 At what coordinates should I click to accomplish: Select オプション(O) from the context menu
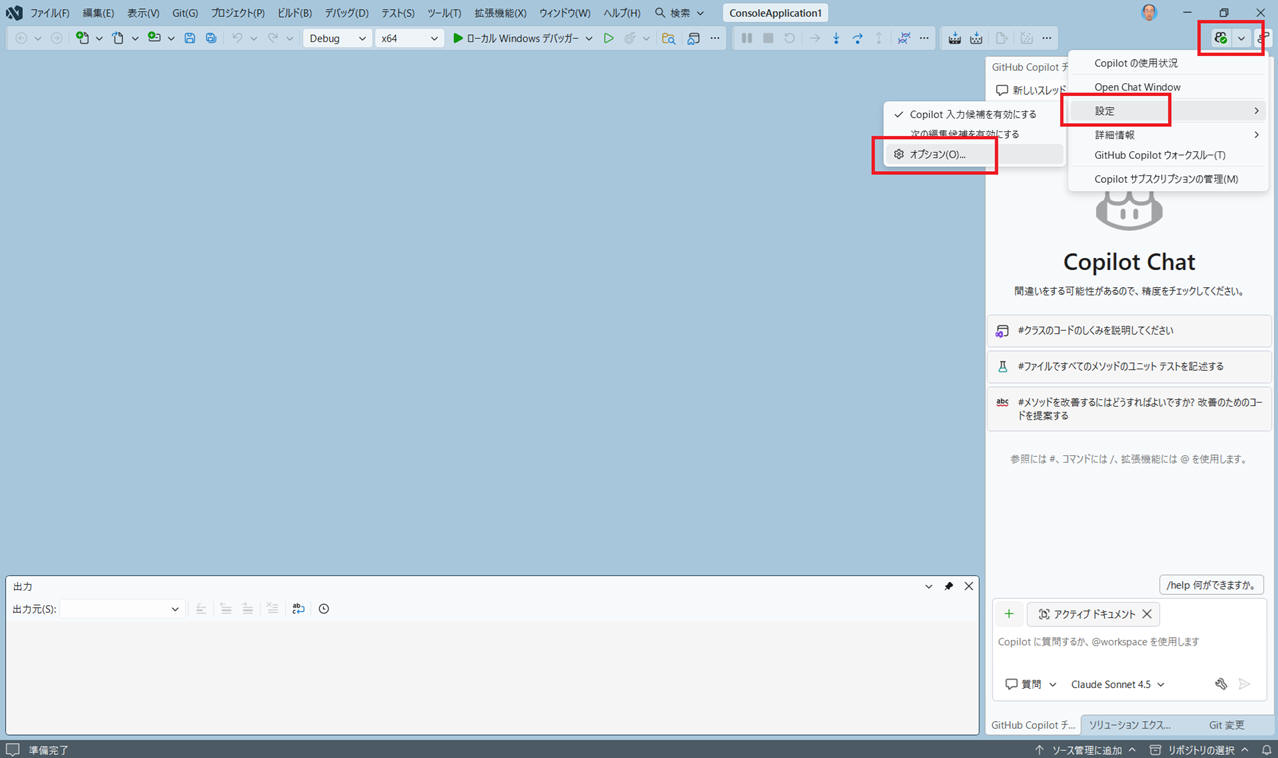[x=940, y=154]
